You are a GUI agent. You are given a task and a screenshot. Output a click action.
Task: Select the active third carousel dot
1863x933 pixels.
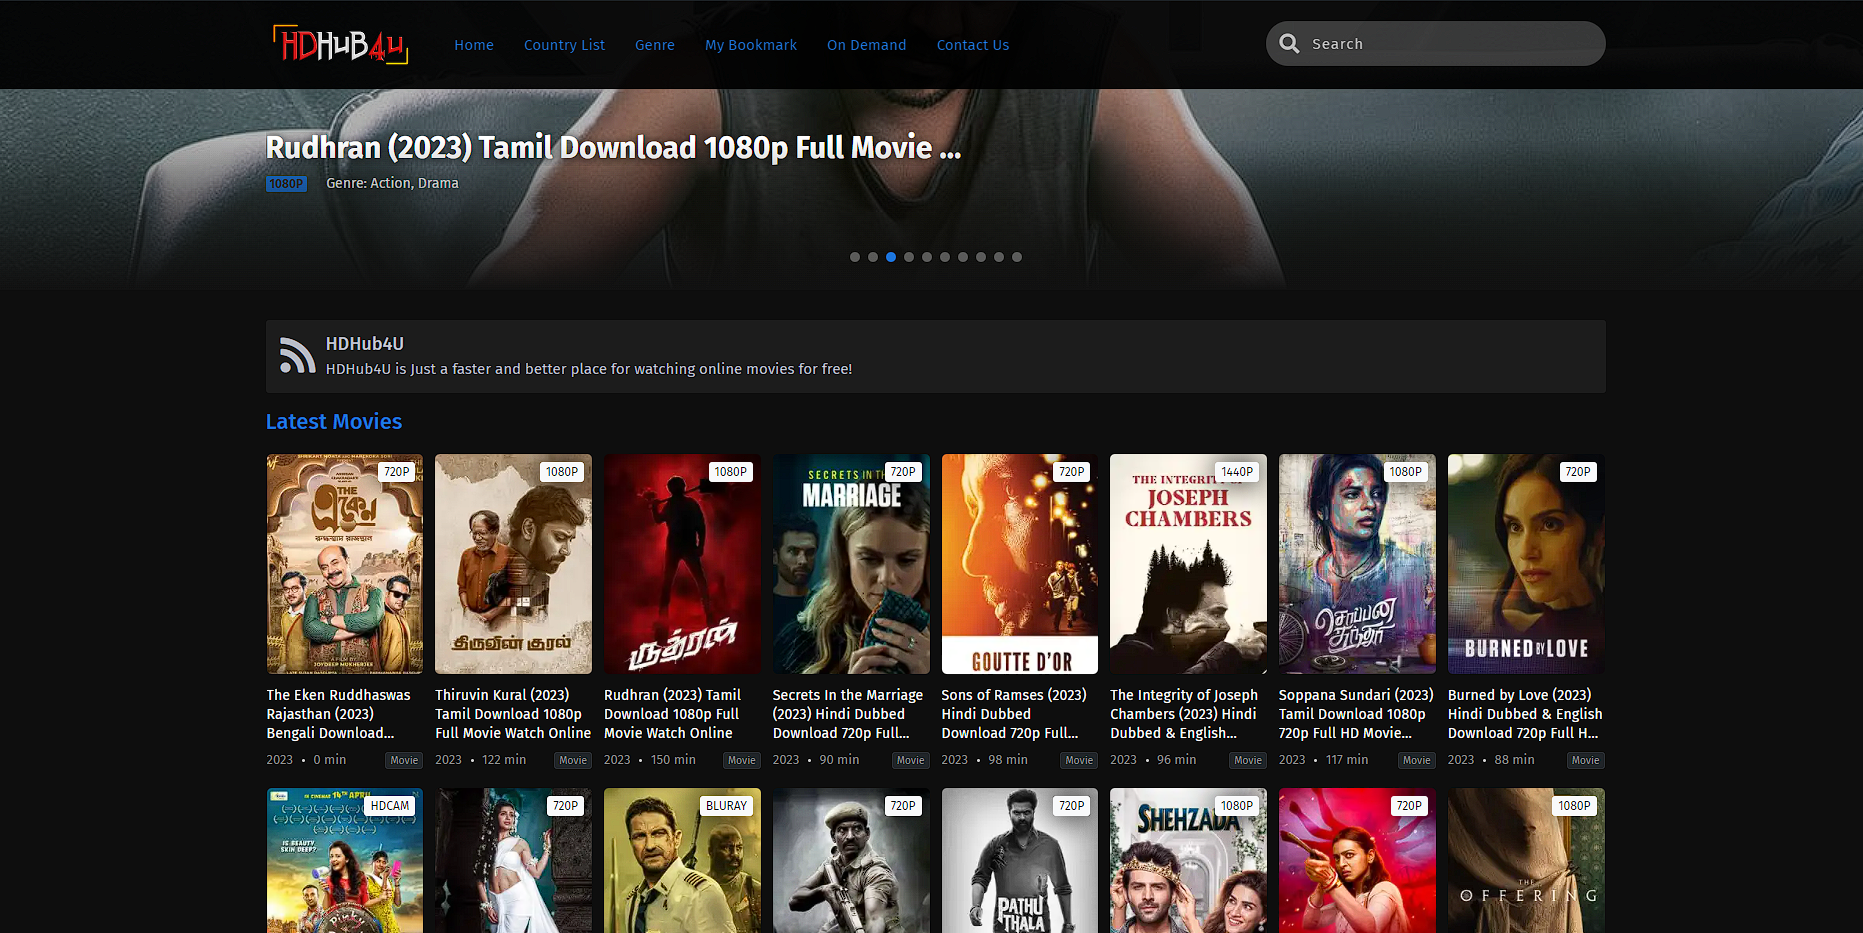[891, 257]
